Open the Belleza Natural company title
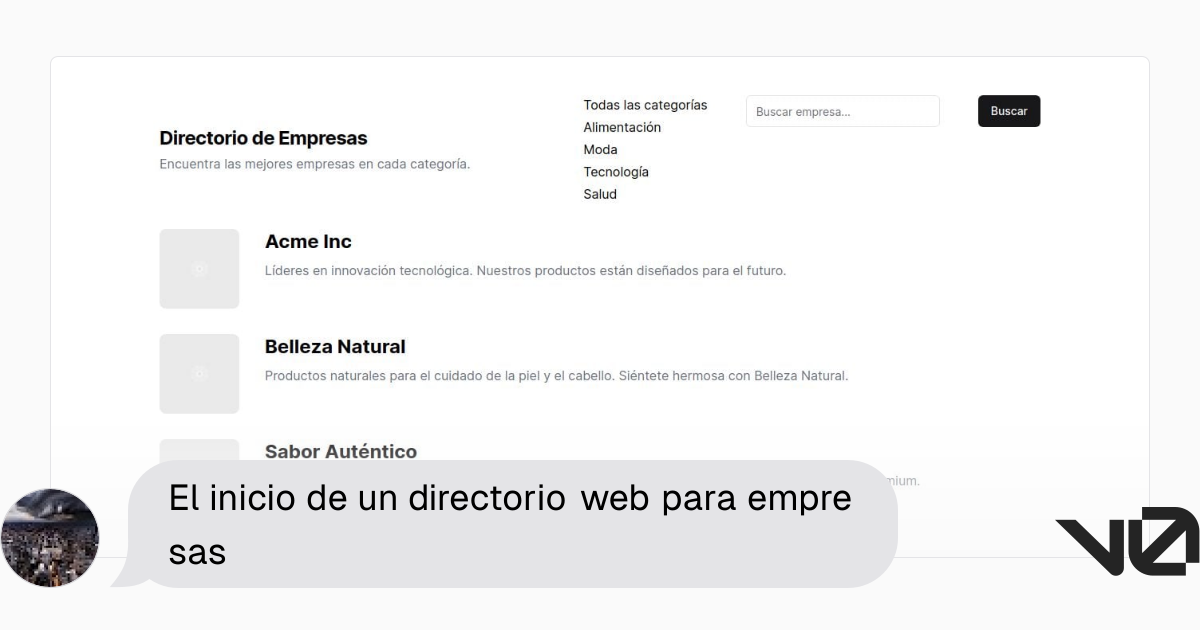1200x630 pixels. click(335, 347)
